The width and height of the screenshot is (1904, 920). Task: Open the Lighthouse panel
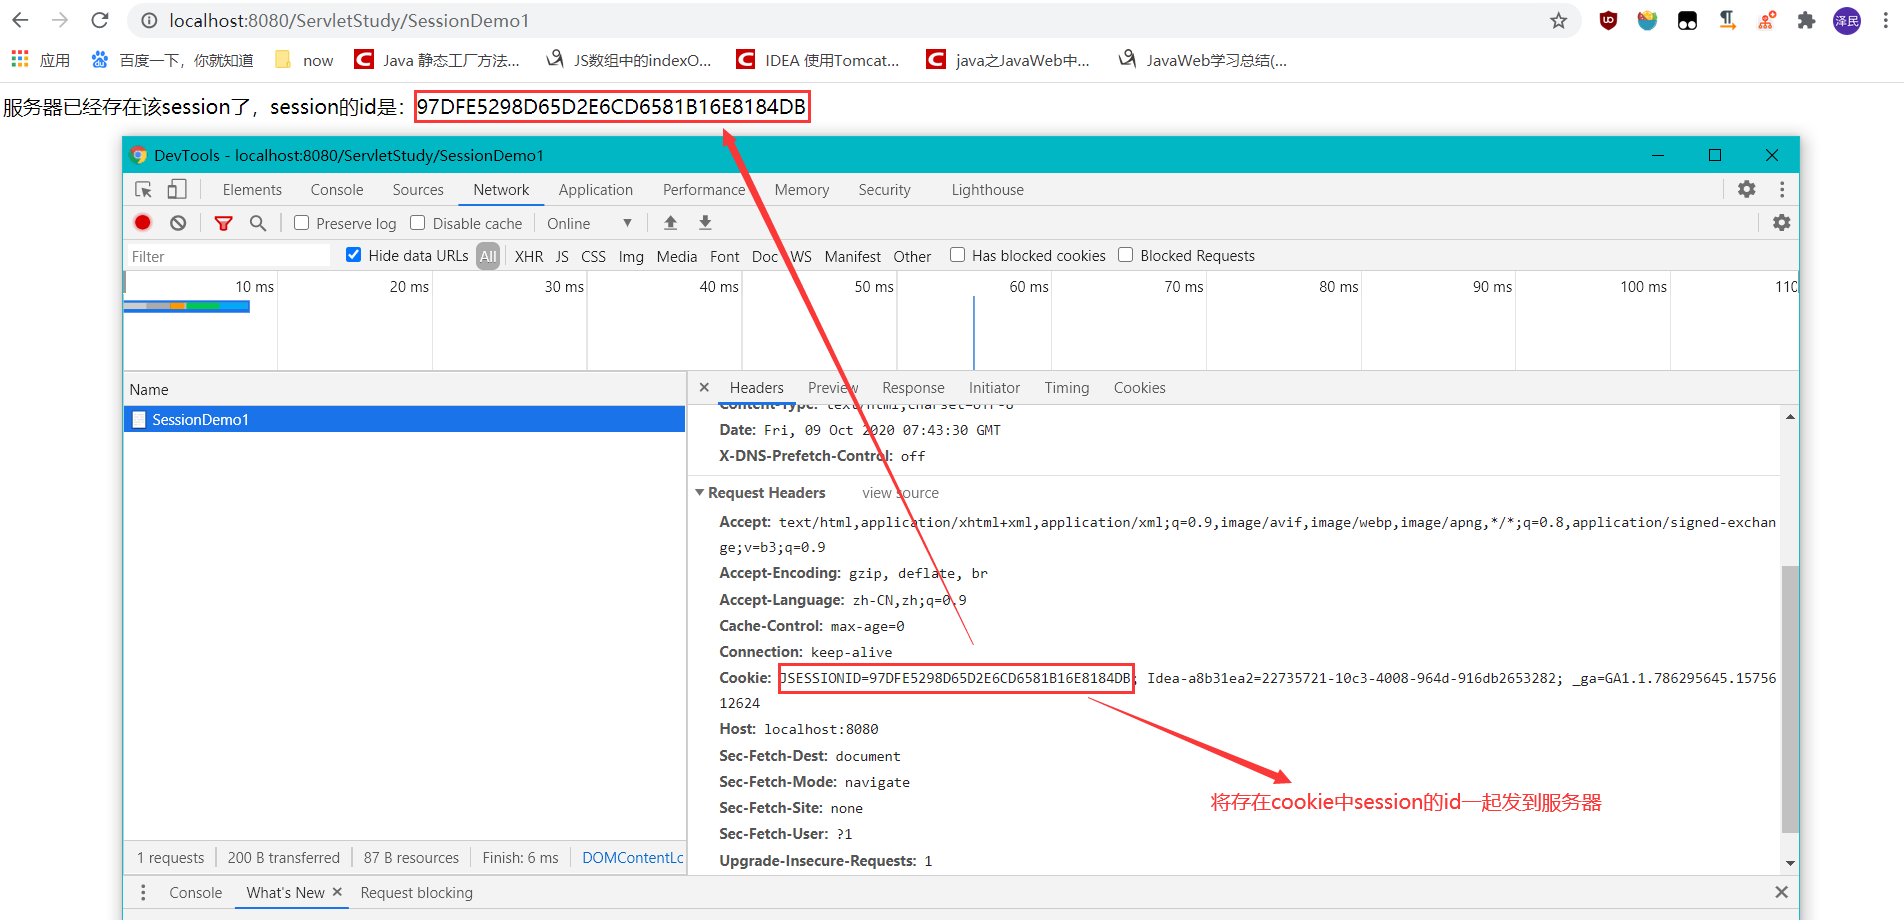tap(987, 190)
